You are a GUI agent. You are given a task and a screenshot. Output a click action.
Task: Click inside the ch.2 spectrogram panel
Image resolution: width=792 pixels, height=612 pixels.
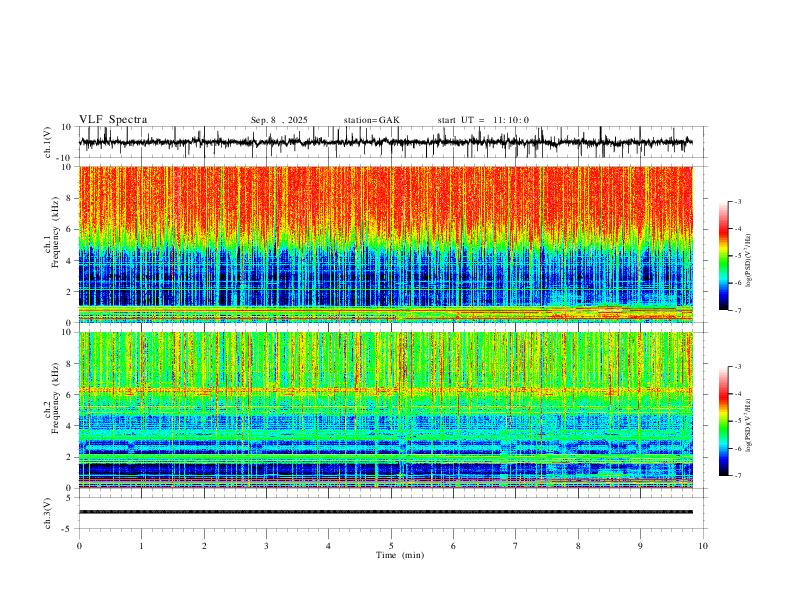385,410
